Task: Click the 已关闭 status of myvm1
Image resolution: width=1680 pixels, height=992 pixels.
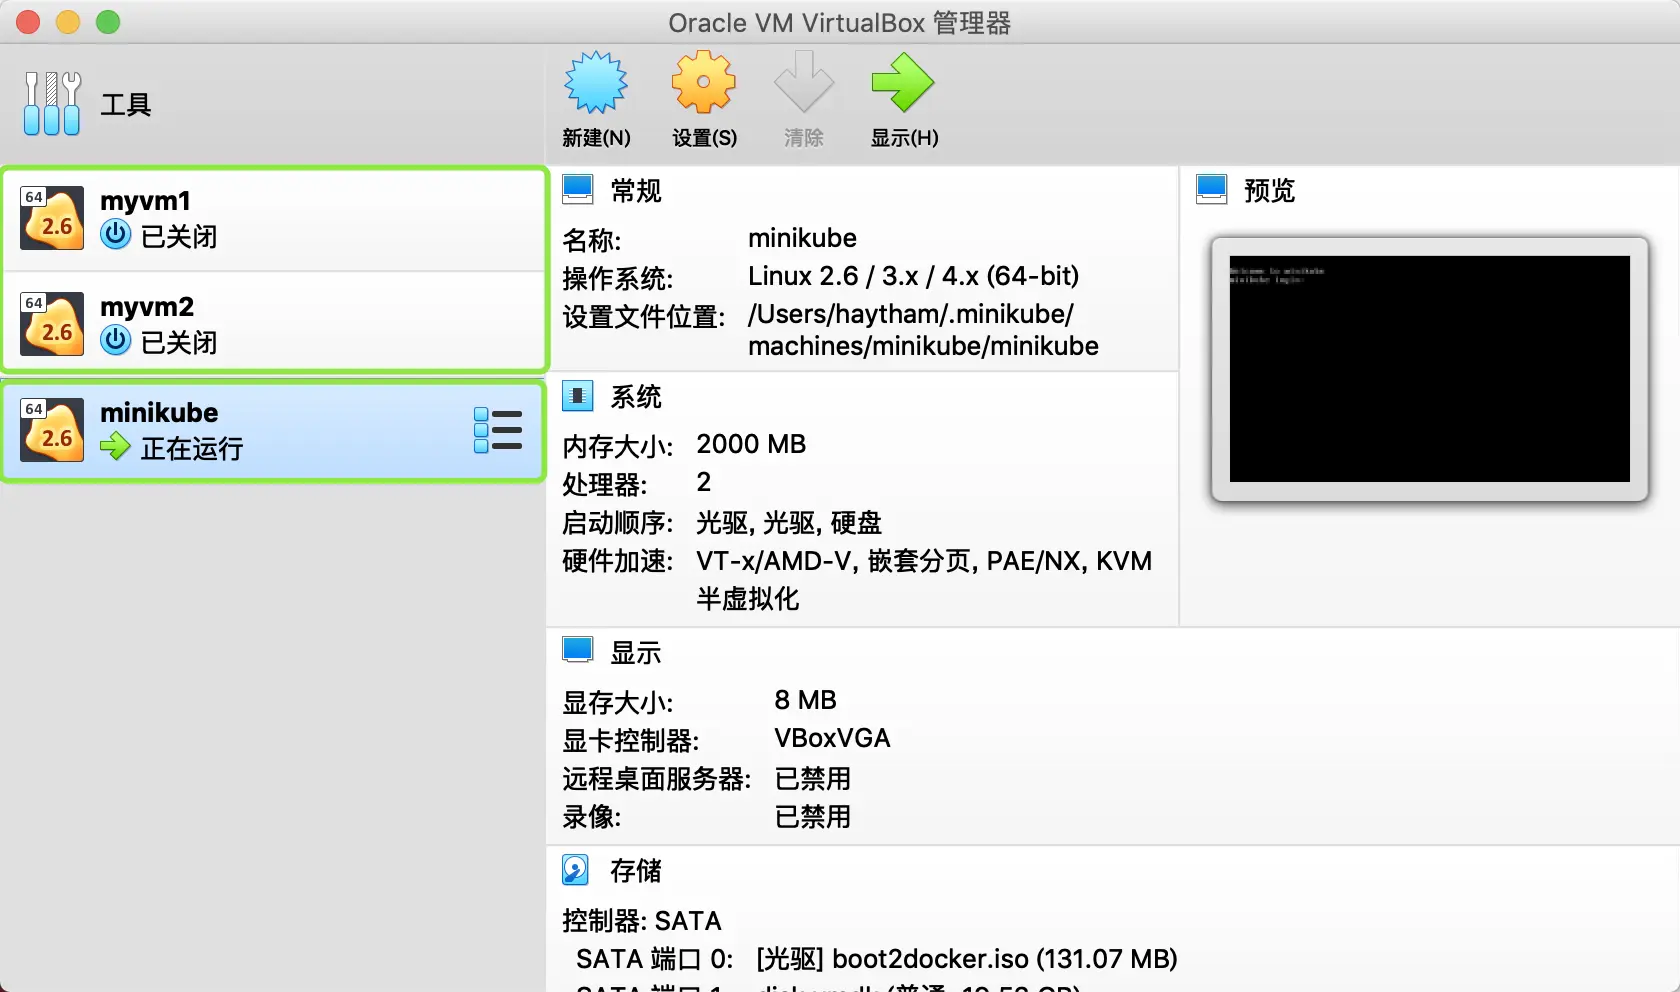Action: [179, 236]
